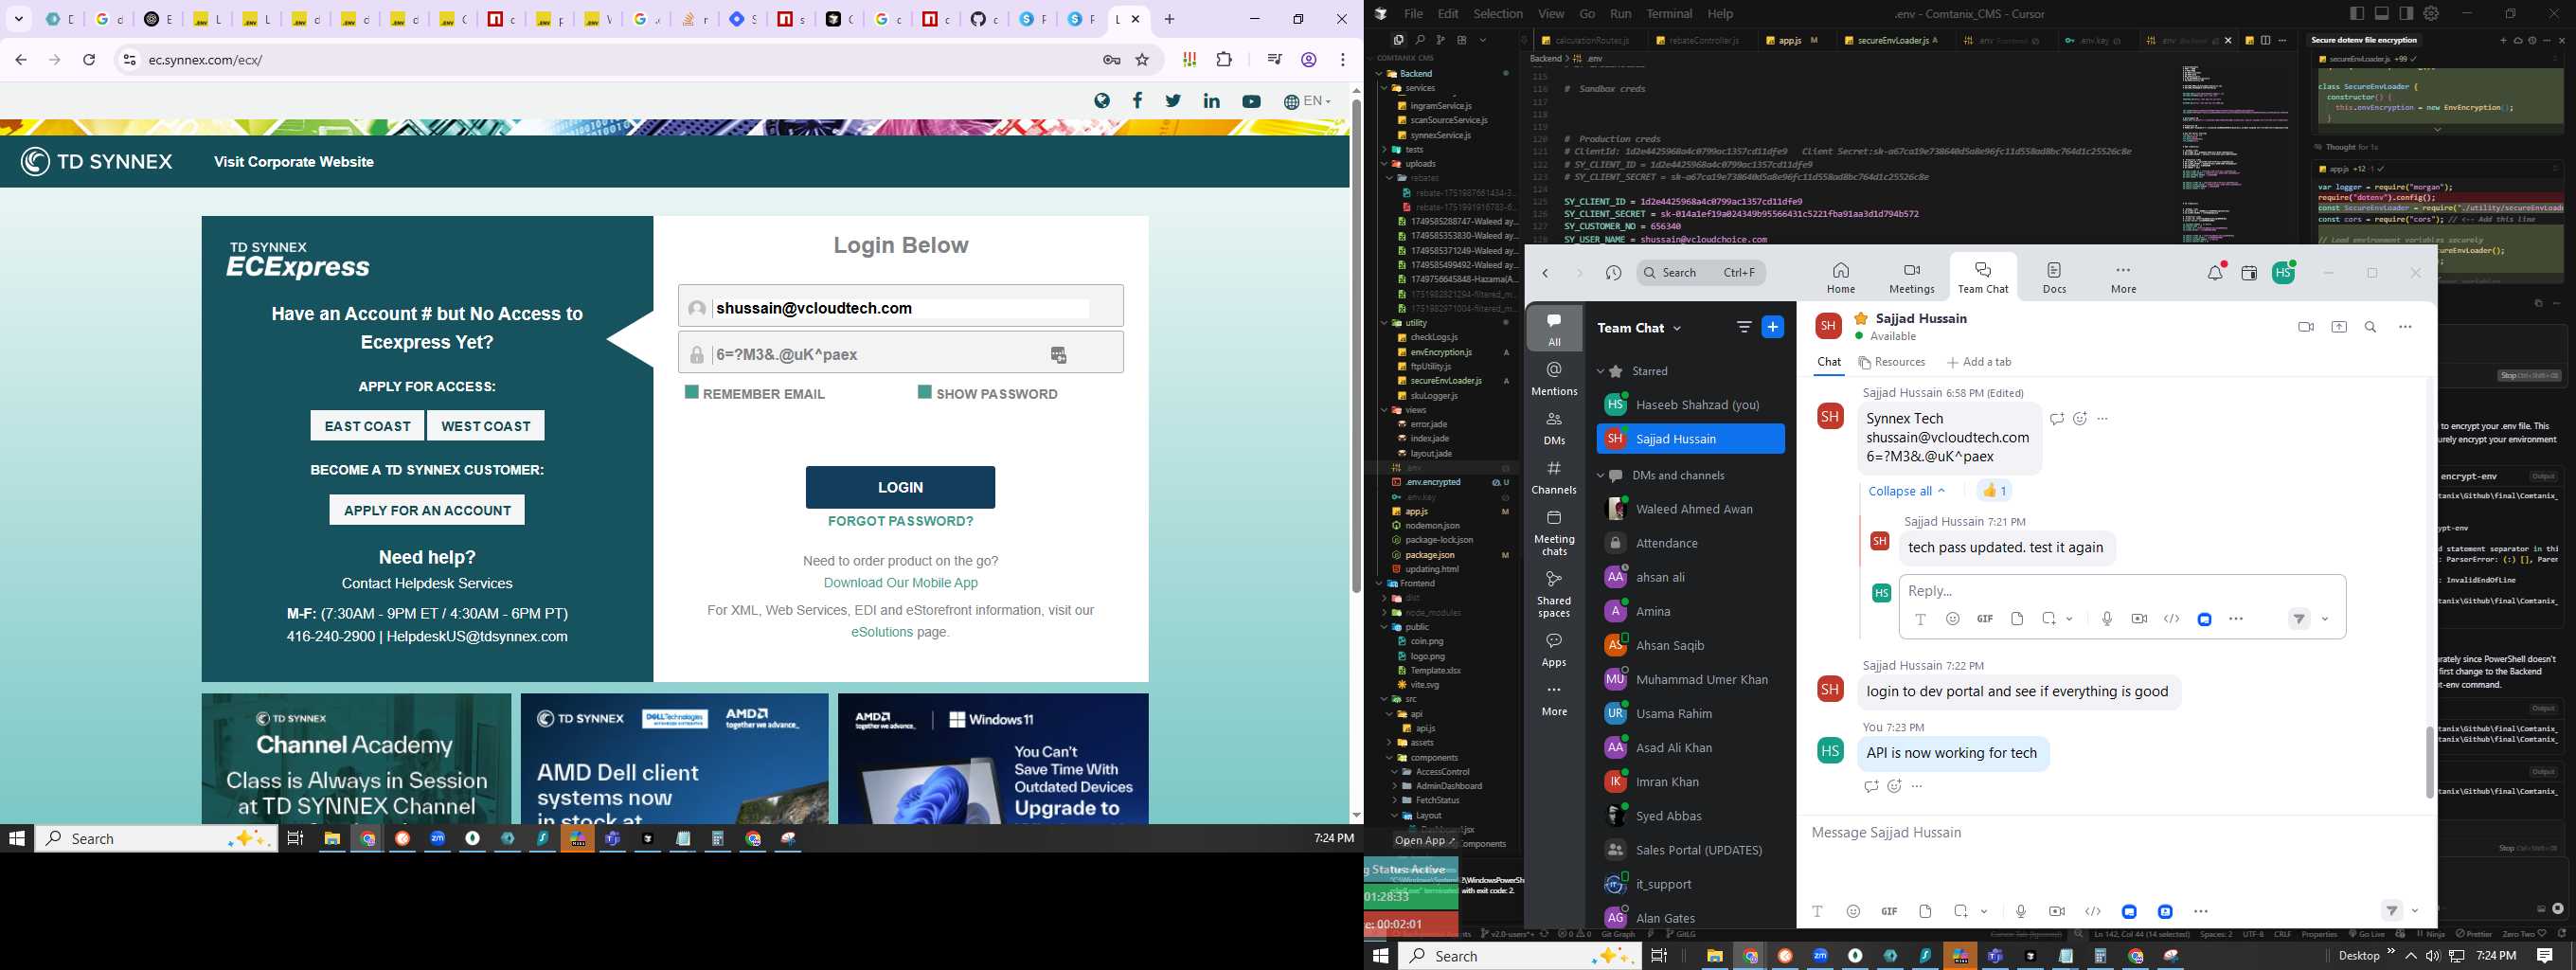Click the Collapse all link in chat thread
Screen dimensions: 2576x970
tap(1907, 491)
